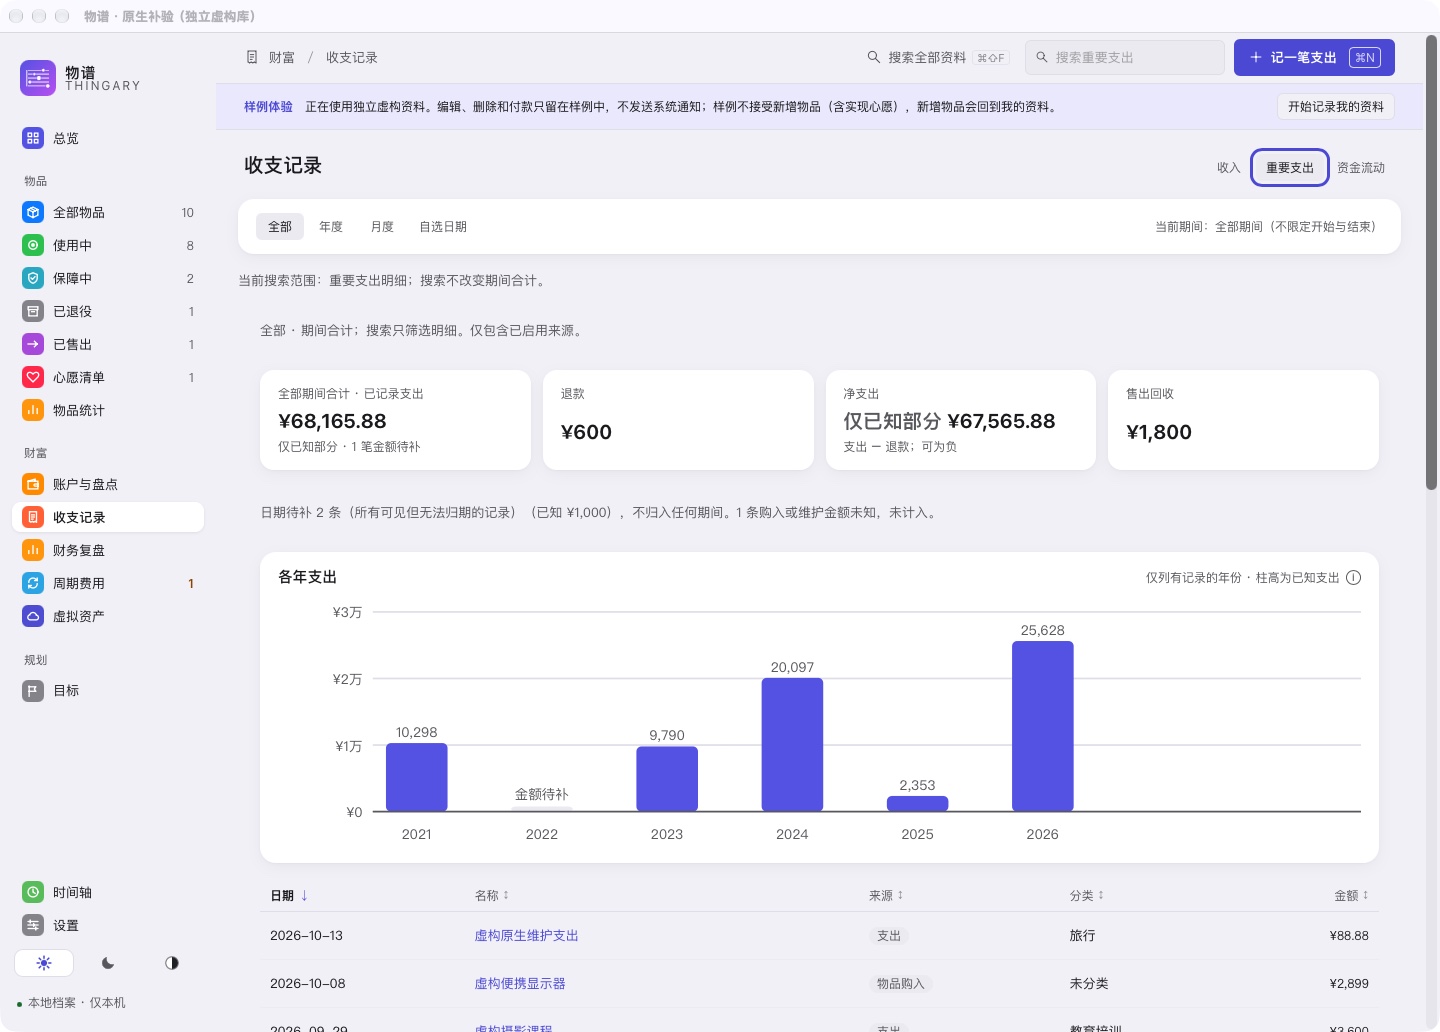Switch to light theme sun toggle
The image size is (1440, 1032).
coord(44,963)
